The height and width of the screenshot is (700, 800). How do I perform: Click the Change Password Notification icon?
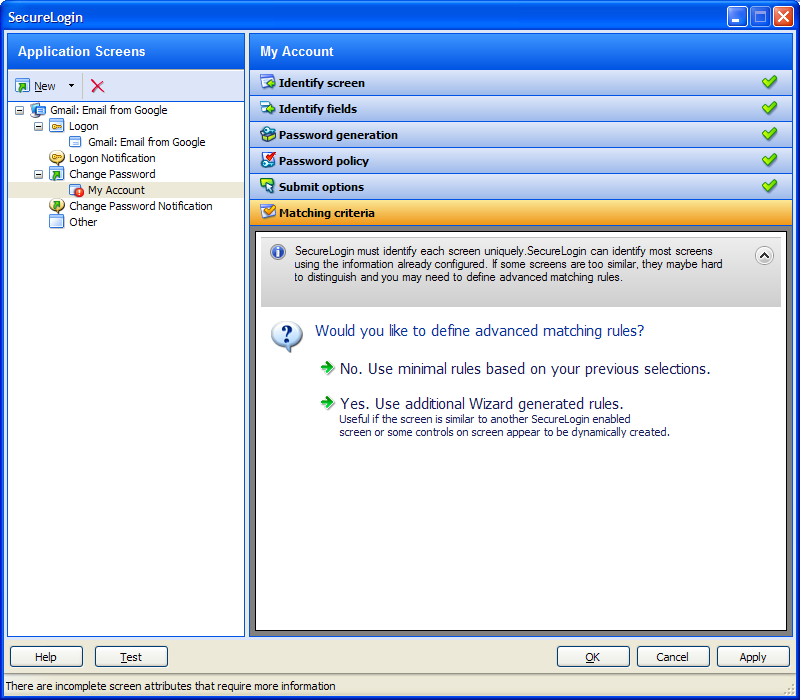click(57, 206)
